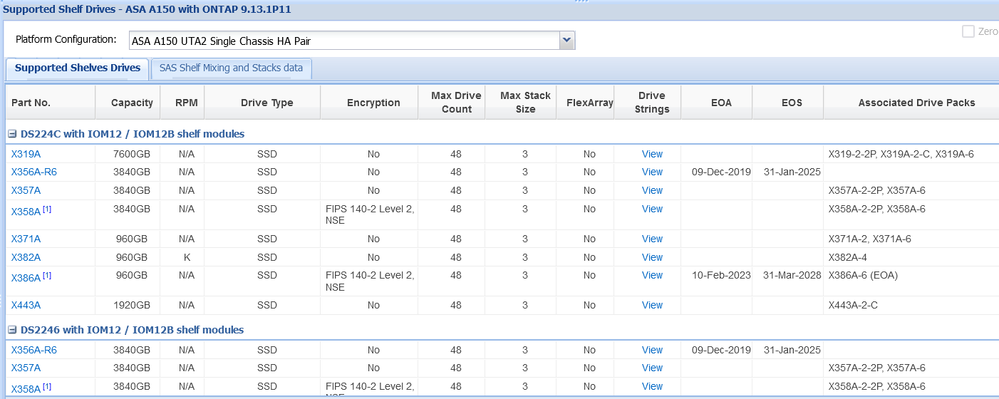View drive strings for X382A

coord(652,257)
